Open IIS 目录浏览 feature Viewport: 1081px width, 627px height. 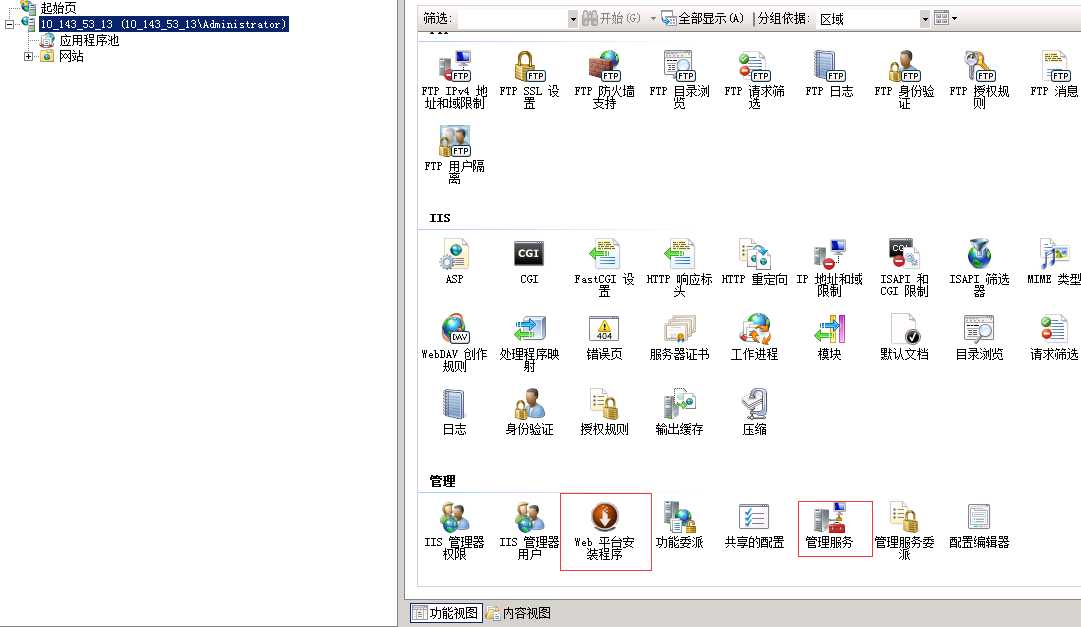[x=979, y=337]
